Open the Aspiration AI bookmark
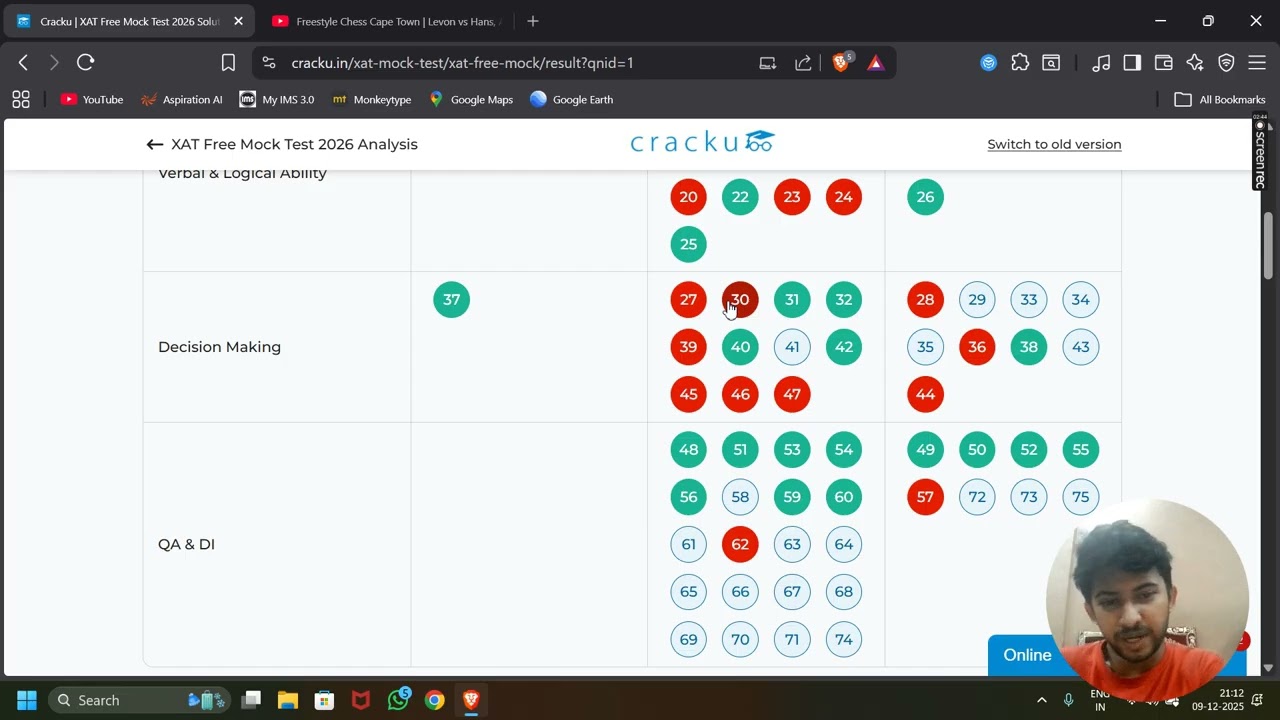Screen dimensions: 1280x720 coord(182,99)
